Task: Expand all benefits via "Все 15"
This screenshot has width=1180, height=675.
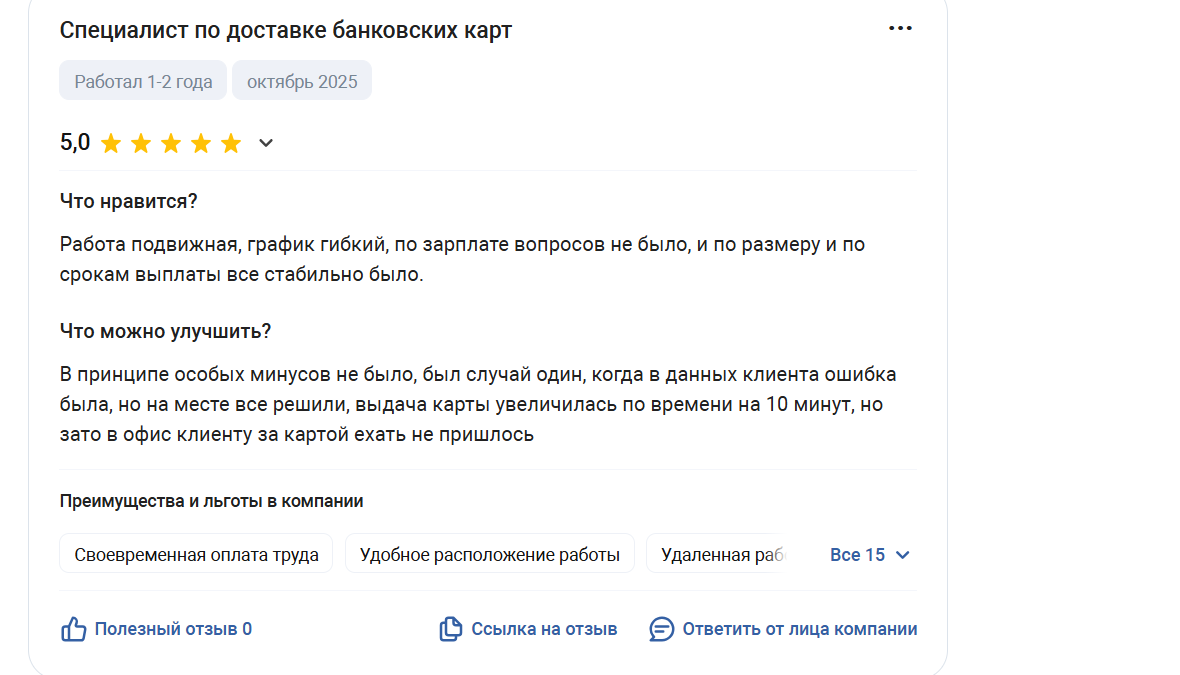Action: 857,555
